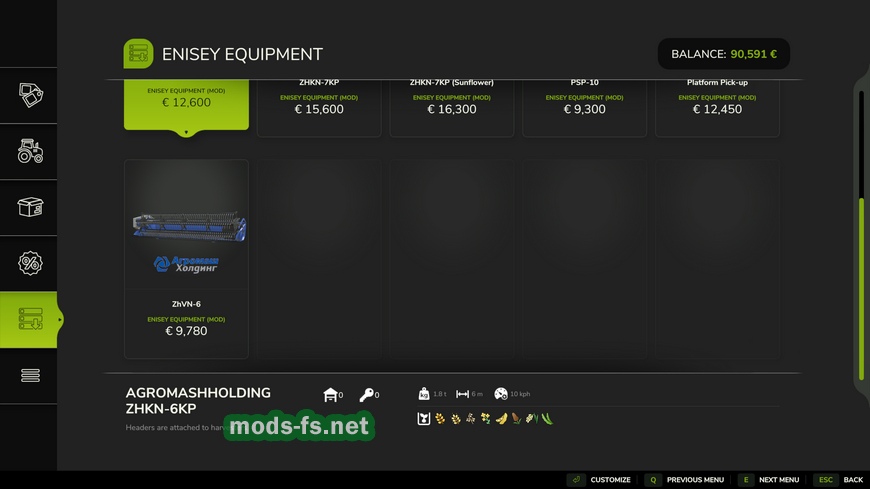Viewport: 870px width, 489px height.
Task: Select the PSP-10 item for € 9,300
Action: coord(584,106)
